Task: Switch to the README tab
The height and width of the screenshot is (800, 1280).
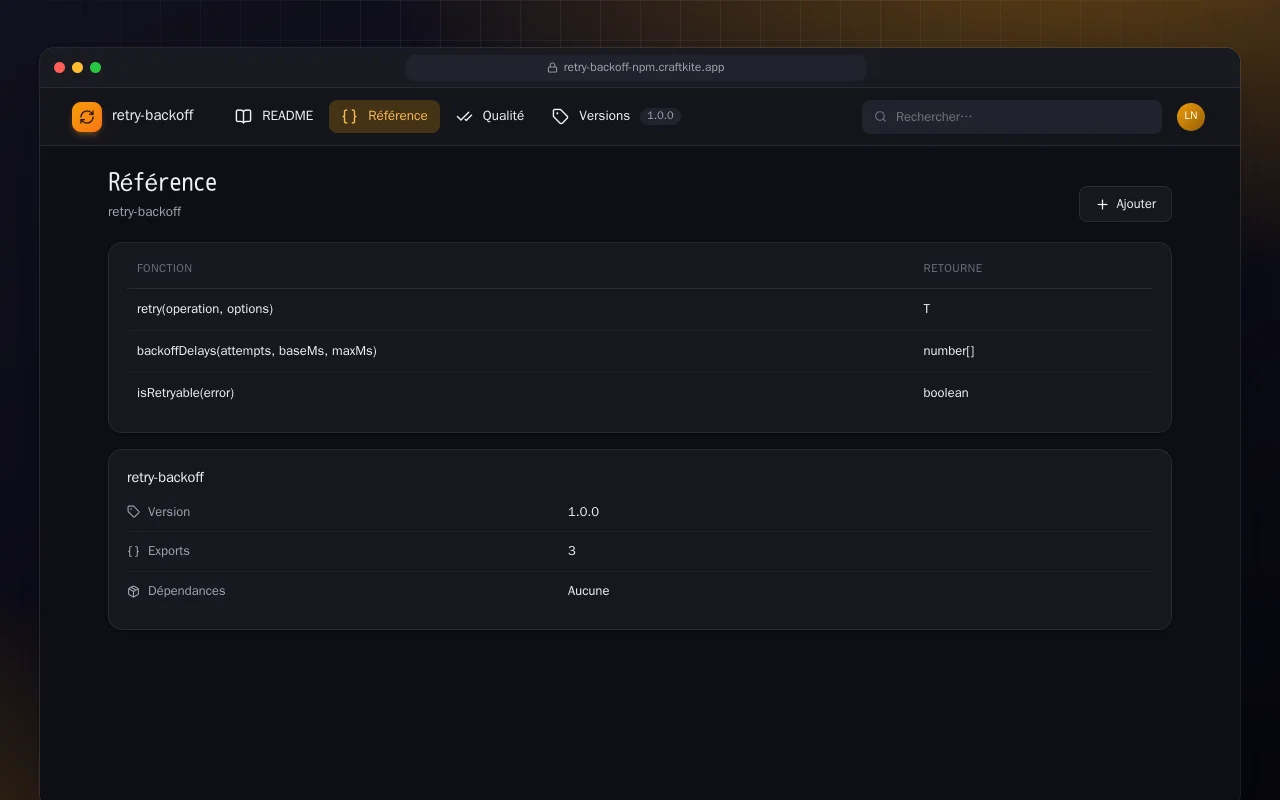Action: [274, 116]
